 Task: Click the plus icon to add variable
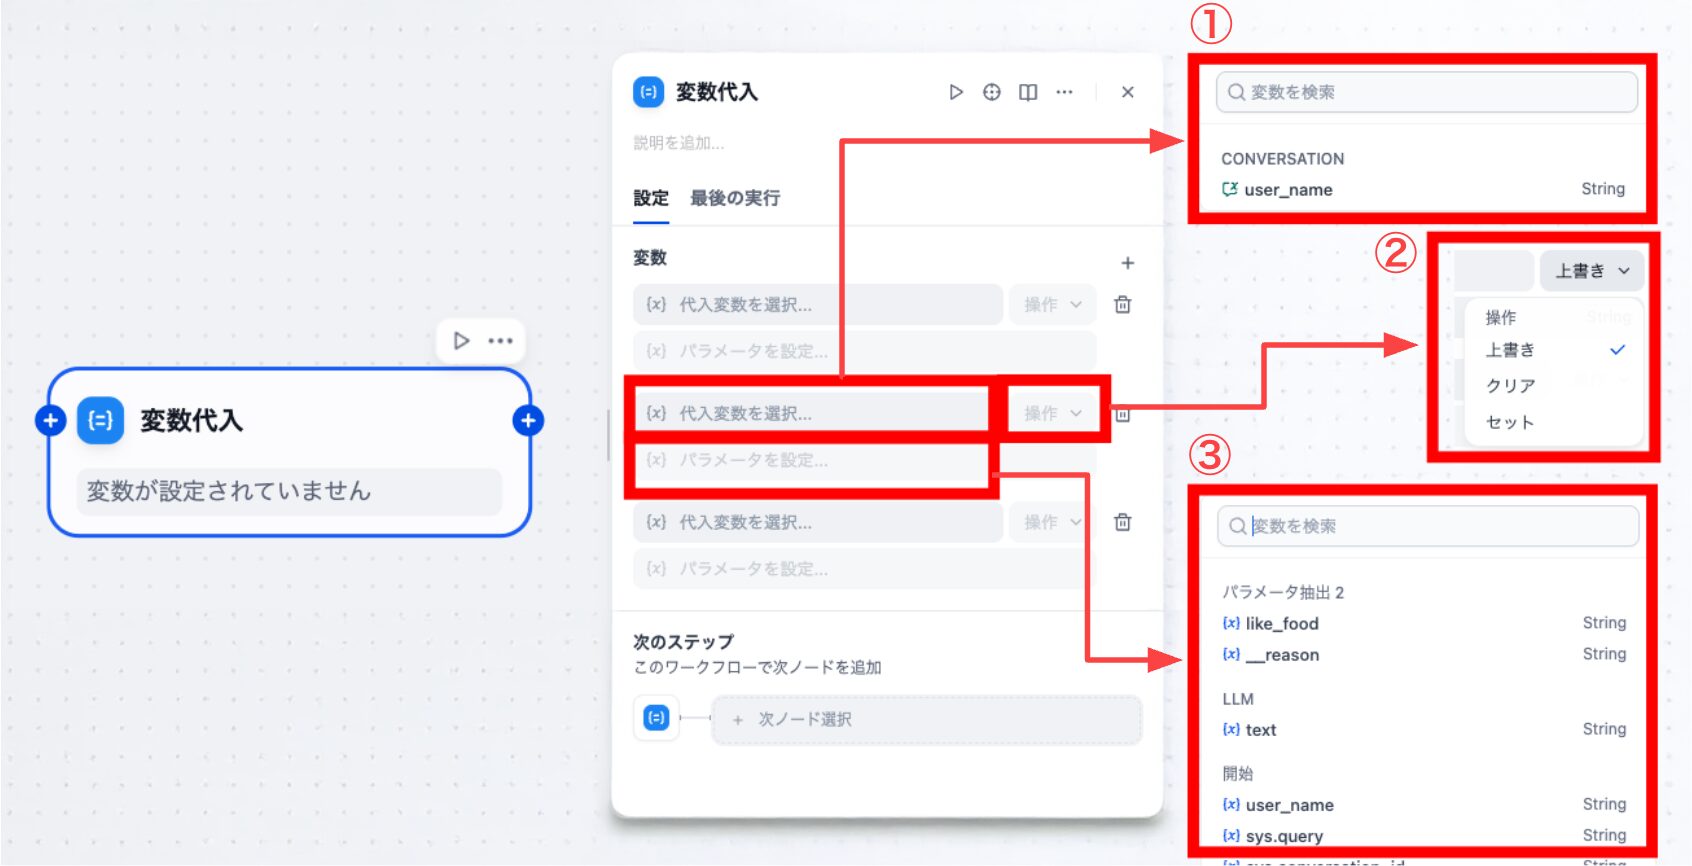point(1127,263)
